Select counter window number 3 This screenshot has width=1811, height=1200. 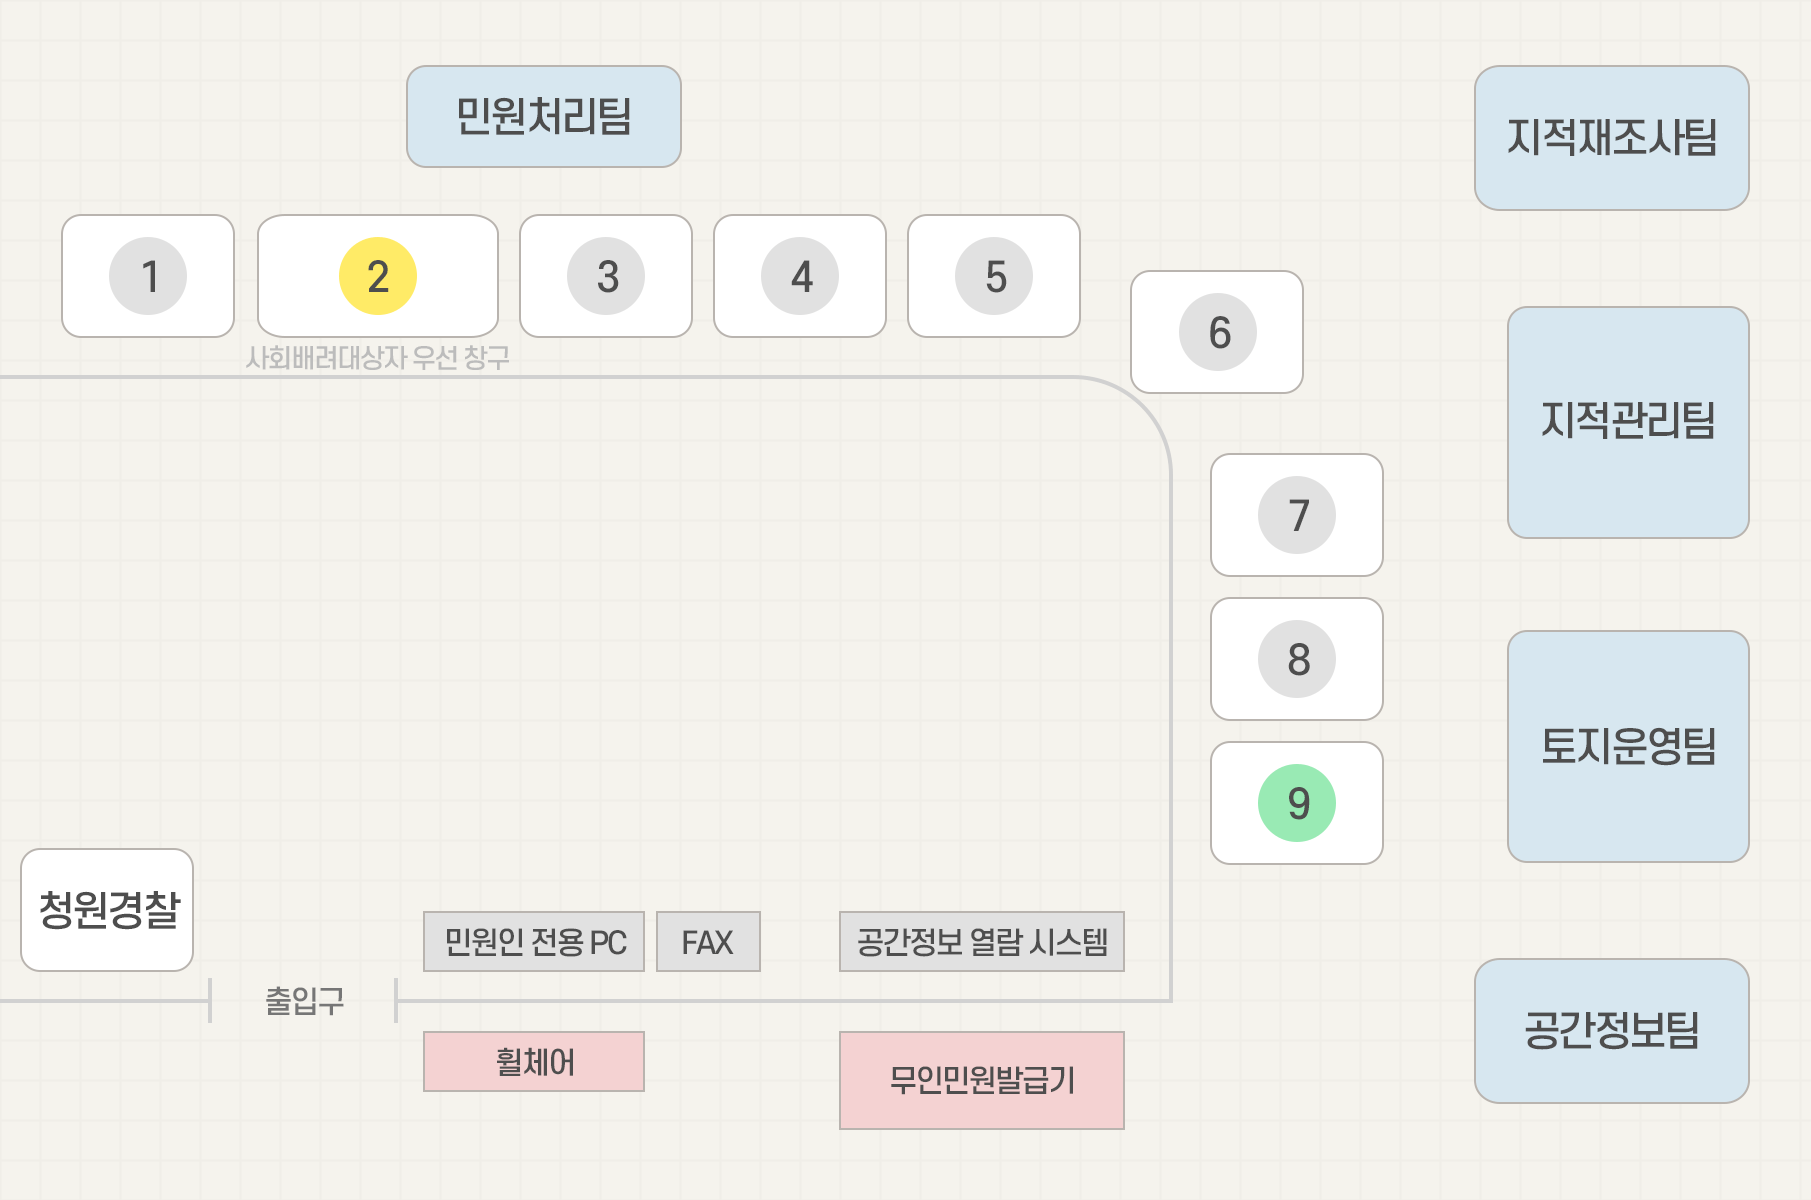[x=606, y=276]
